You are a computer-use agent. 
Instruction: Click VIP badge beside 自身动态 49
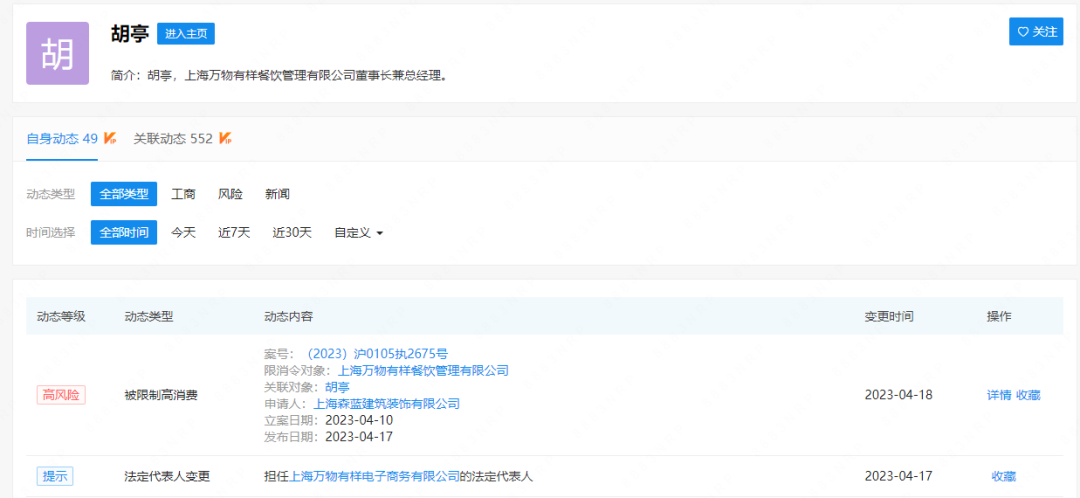[110, 138]
